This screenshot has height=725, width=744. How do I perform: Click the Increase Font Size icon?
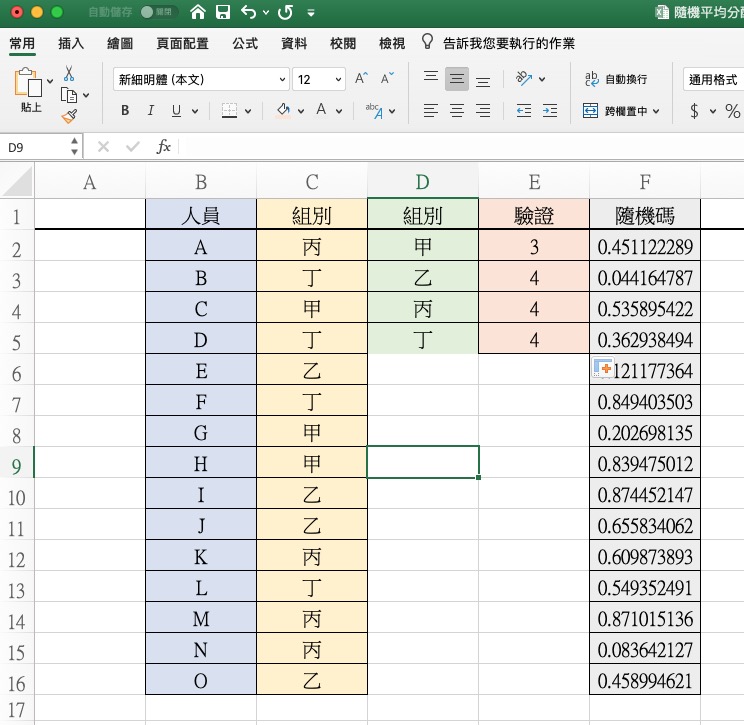pyautogui.click(x=361, y=79)
